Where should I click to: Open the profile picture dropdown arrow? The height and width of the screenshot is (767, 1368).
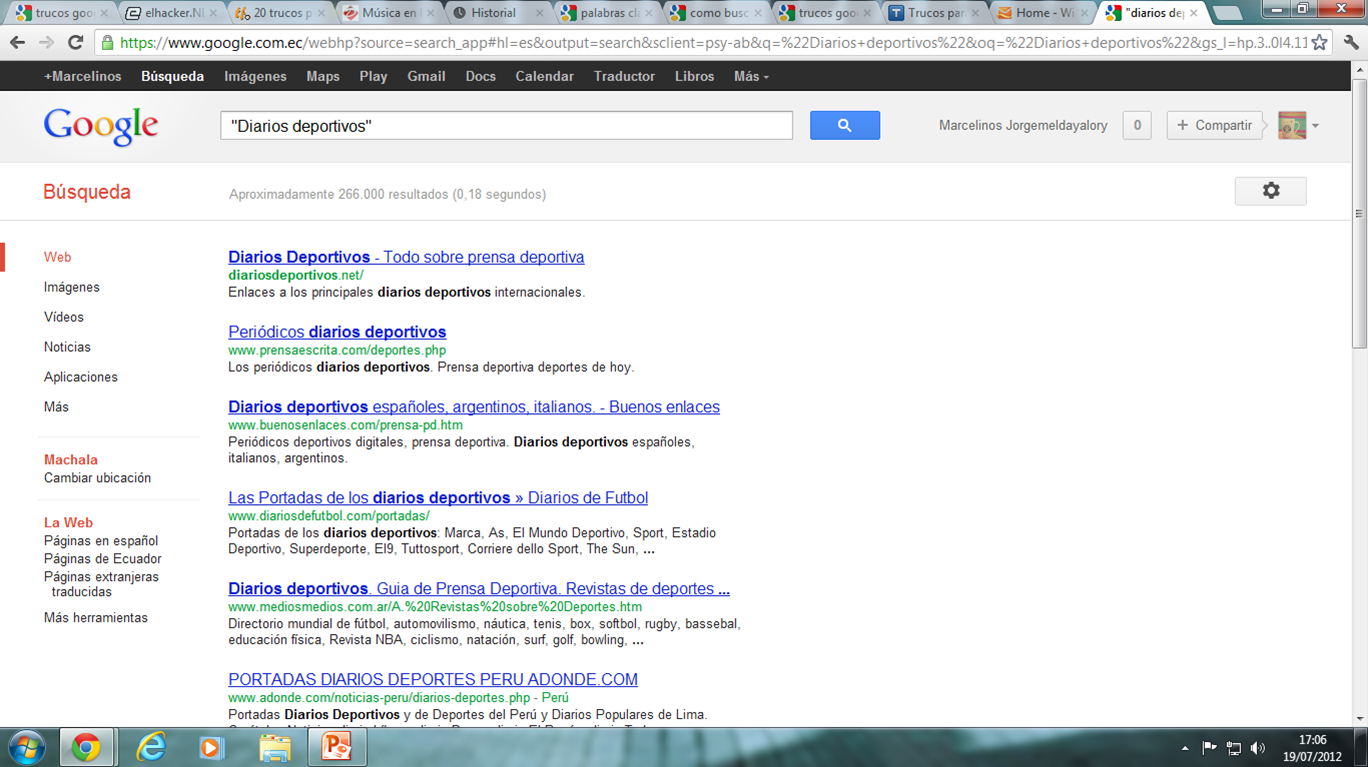coord(1317,126)
